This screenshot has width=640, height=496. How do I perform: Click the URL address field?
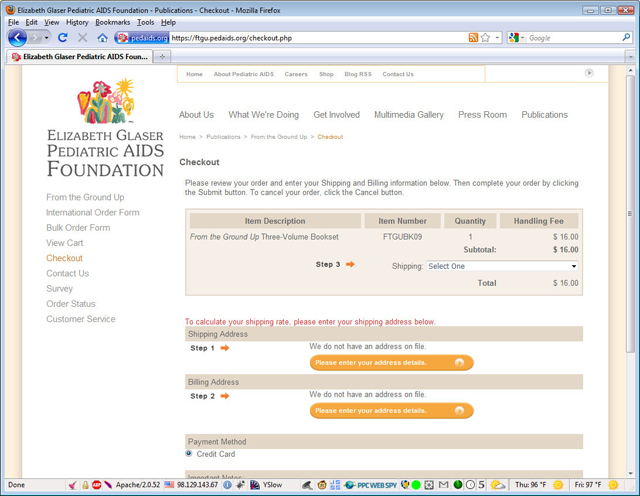coord(318,38)
